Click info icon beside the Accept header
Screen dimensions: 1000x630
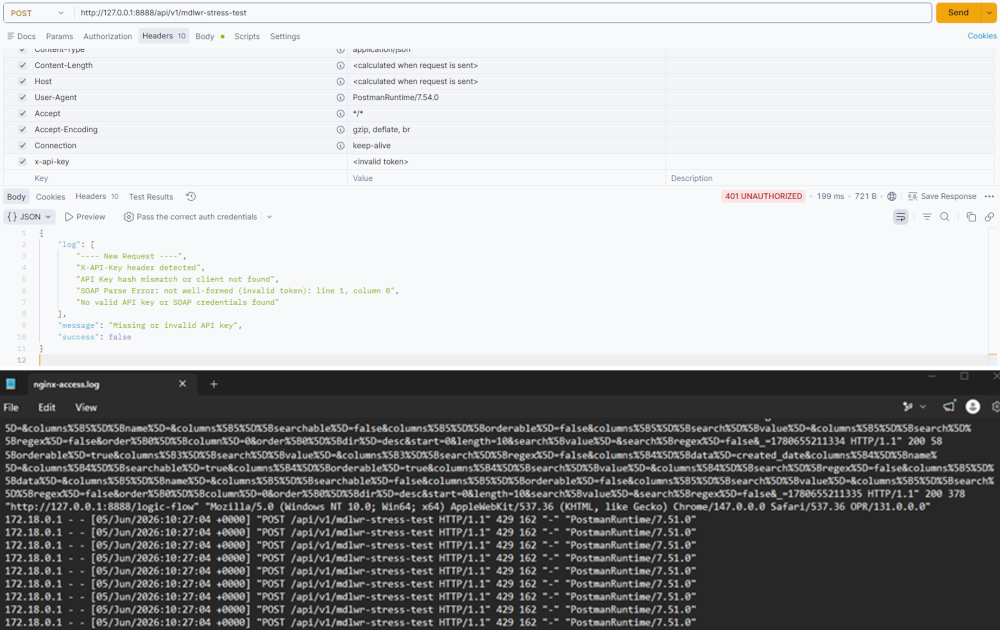[x=341, y=114]
